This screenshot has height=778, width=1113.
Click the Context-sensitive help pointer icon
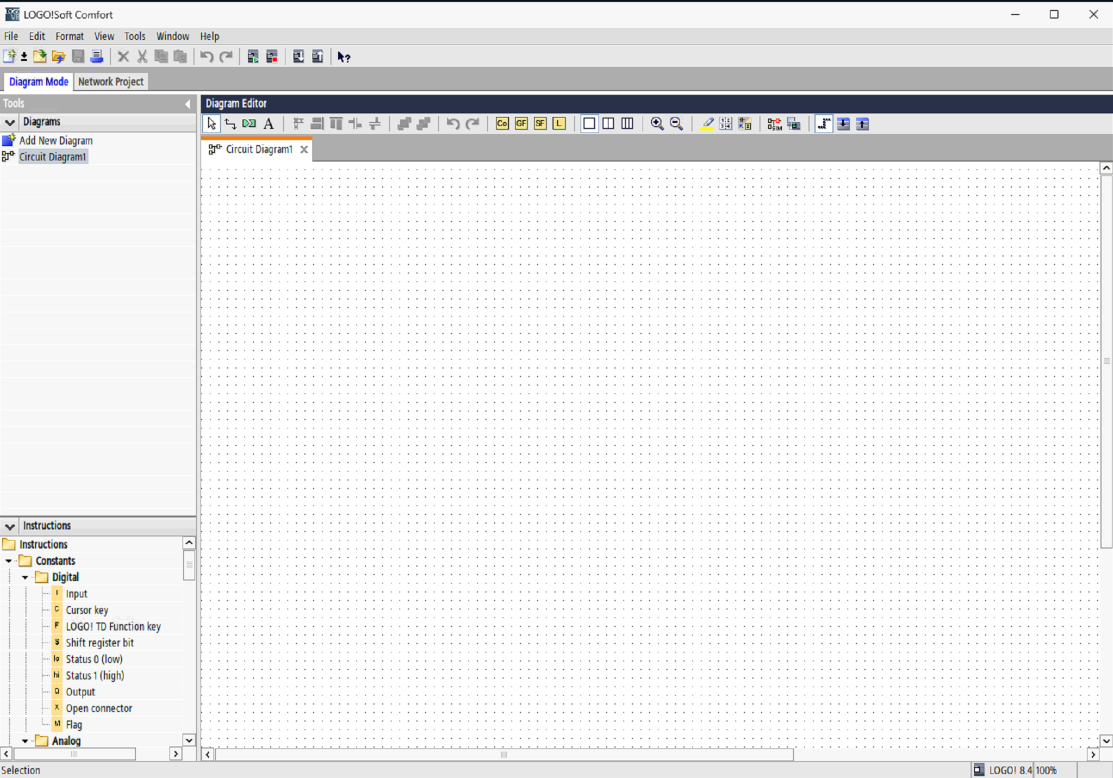tap(344, 57)
